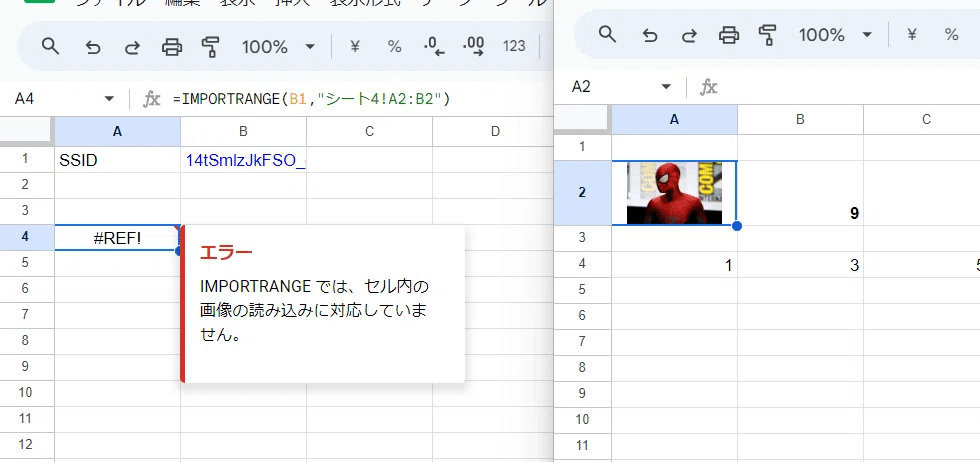Viewport: 980px width, 462px height.
Task: Print from the left window toolbar
Action: click(172, 47)
